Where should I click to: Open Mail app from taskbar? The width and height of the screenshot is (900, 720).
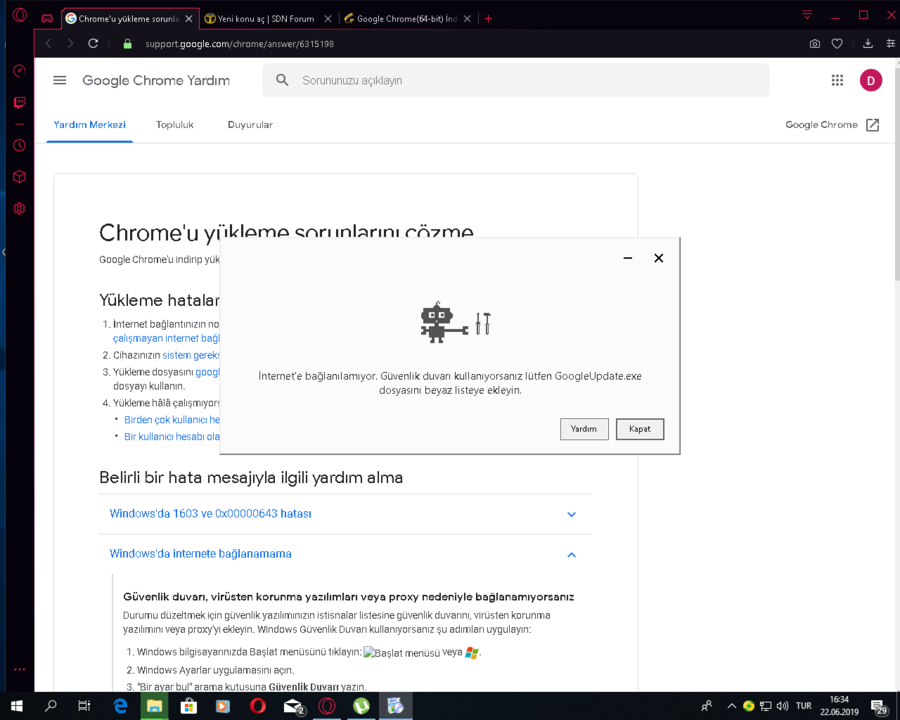[x=293, y=706]
